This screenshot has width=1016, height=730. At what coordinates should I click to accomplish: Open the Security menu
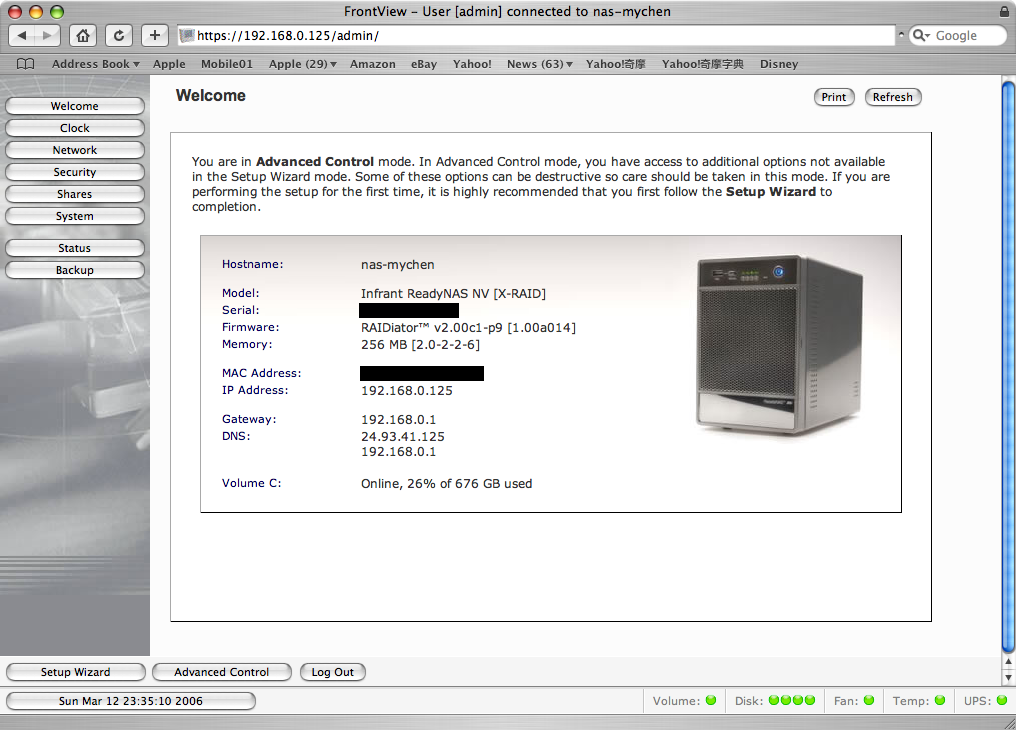[75, 172]
